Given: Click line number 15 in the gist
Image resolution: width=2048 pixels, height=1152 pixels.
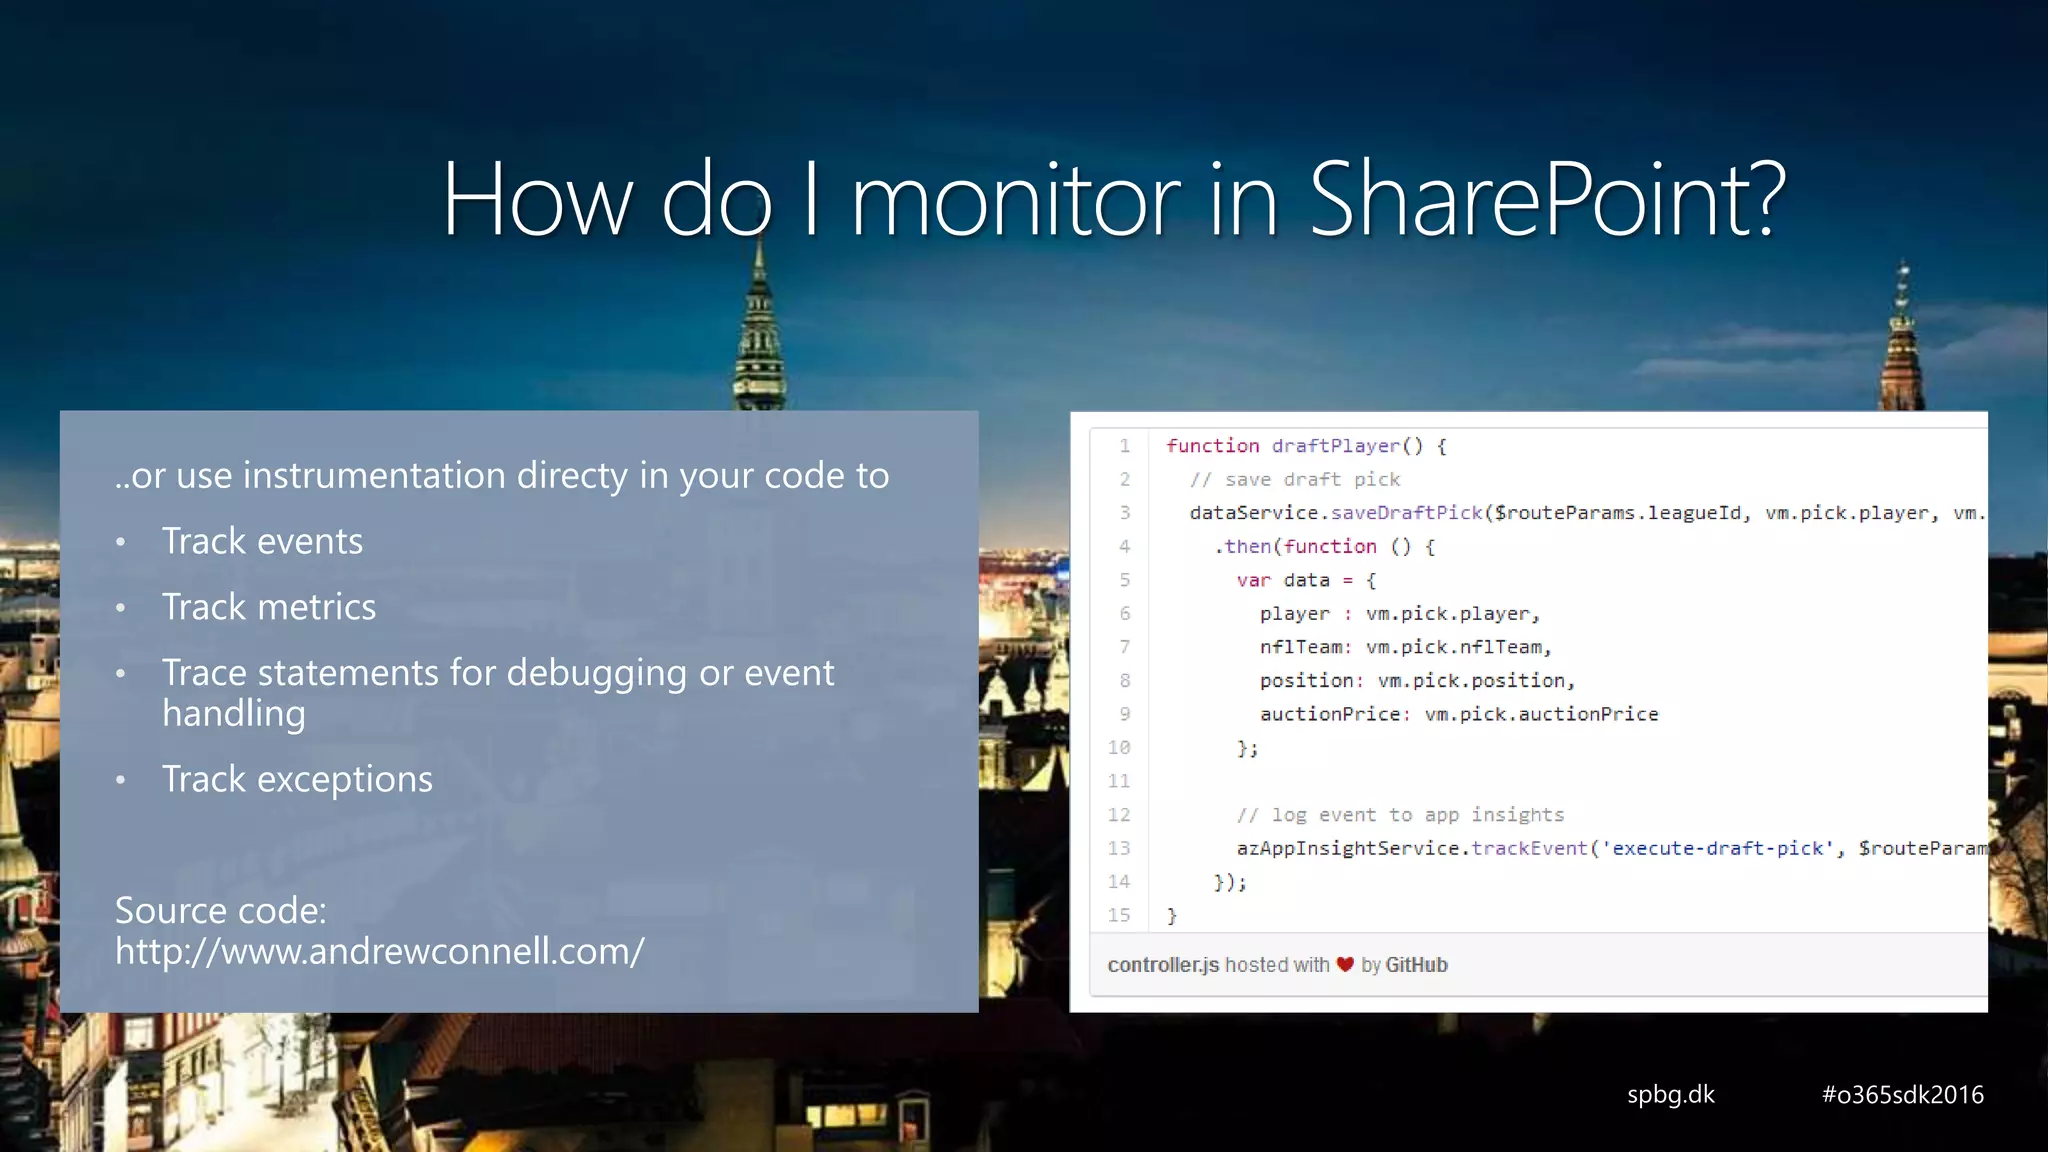Looking at the screenshot, I should tap(1119, 915).
